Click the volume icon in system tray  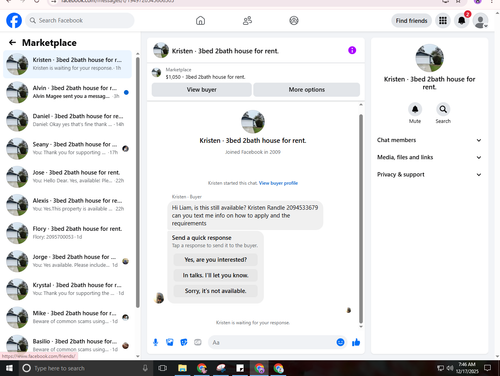click(x=450, y=368)
